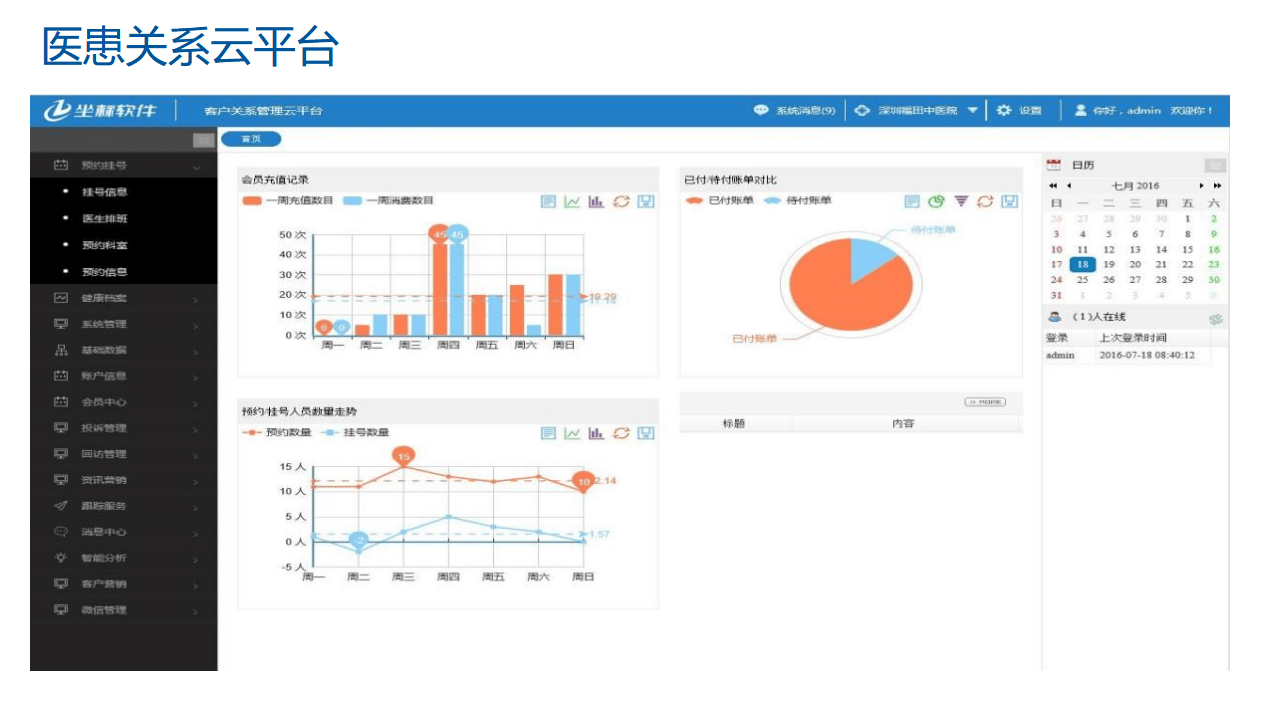Toggle 一周充值数目 legend series
The height and width of the screenshot is (720, 1279).
(x=288, y=201)
